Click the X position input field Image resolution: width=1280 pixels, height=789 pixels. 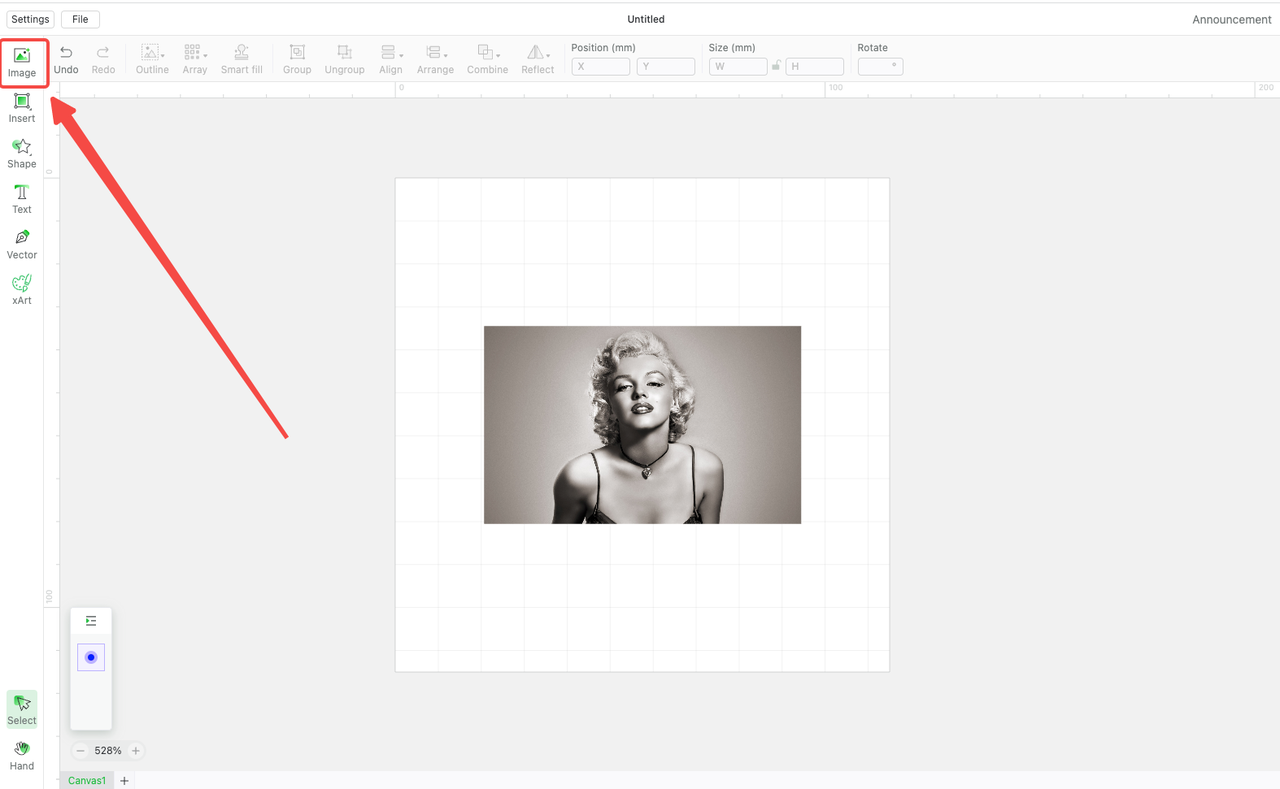600,66
